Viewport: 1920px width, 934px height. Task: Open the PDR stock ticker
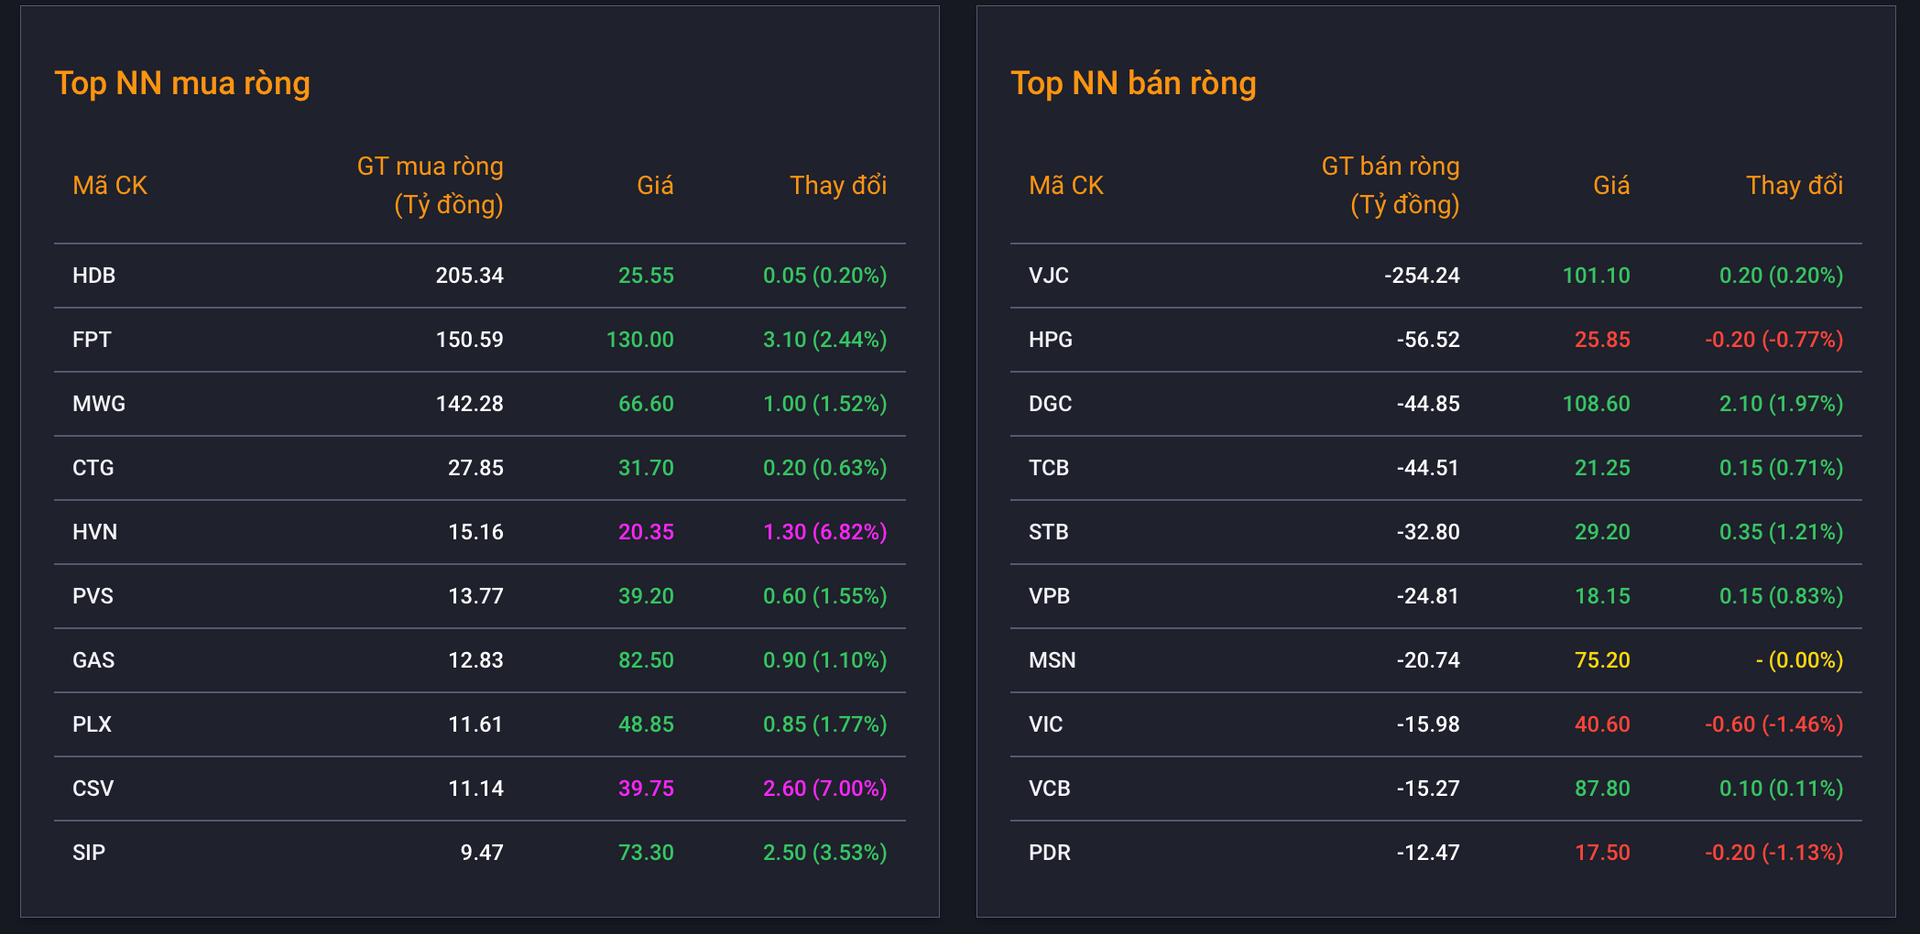1050,852
